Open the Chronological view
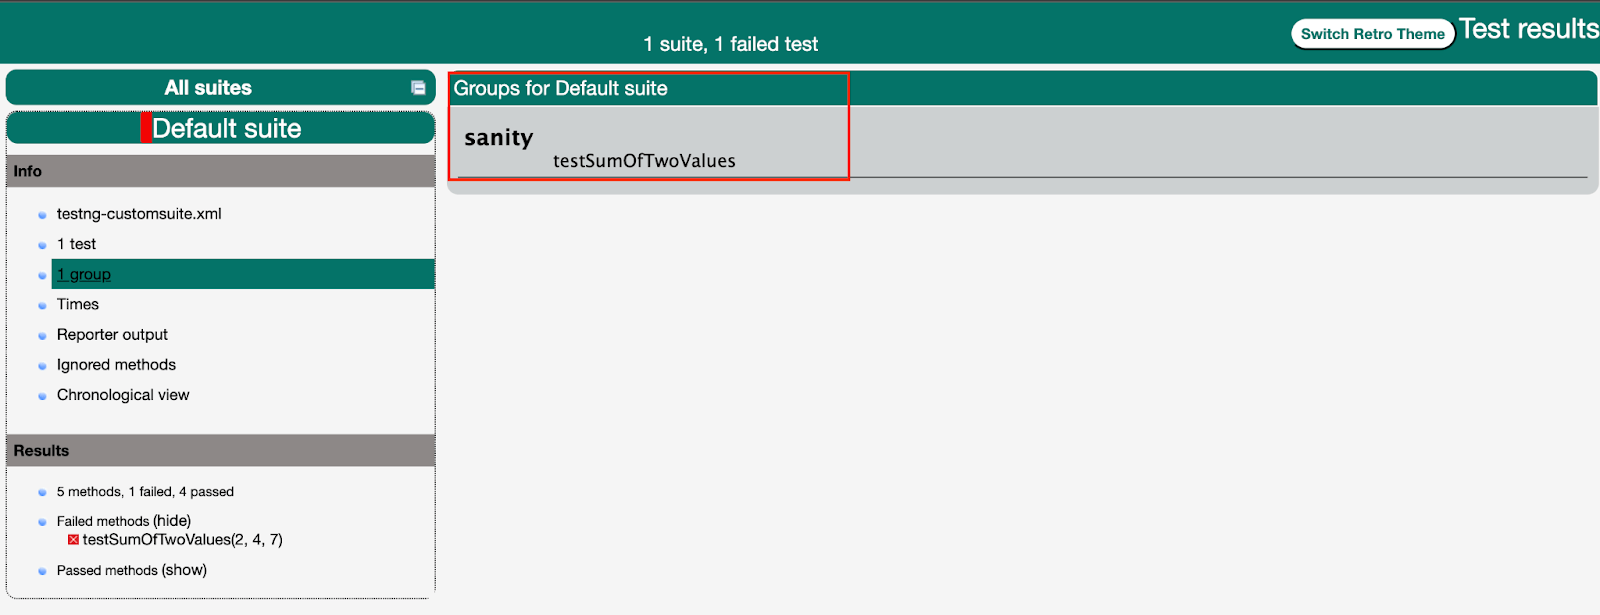Screen dimensions: 1600x615 click(123, 395)
